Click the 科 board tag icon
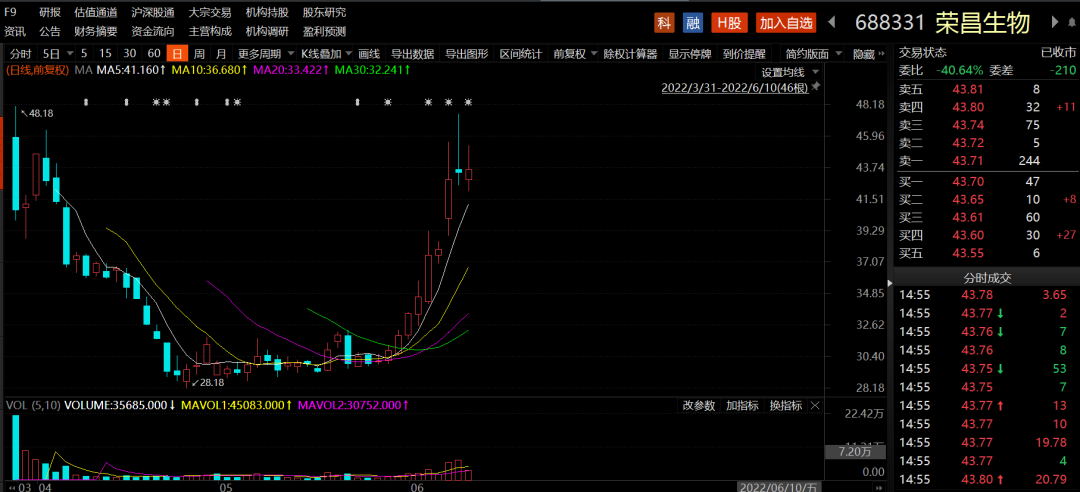The width and height of the screenshot is (1080, 492). point(664,22)
